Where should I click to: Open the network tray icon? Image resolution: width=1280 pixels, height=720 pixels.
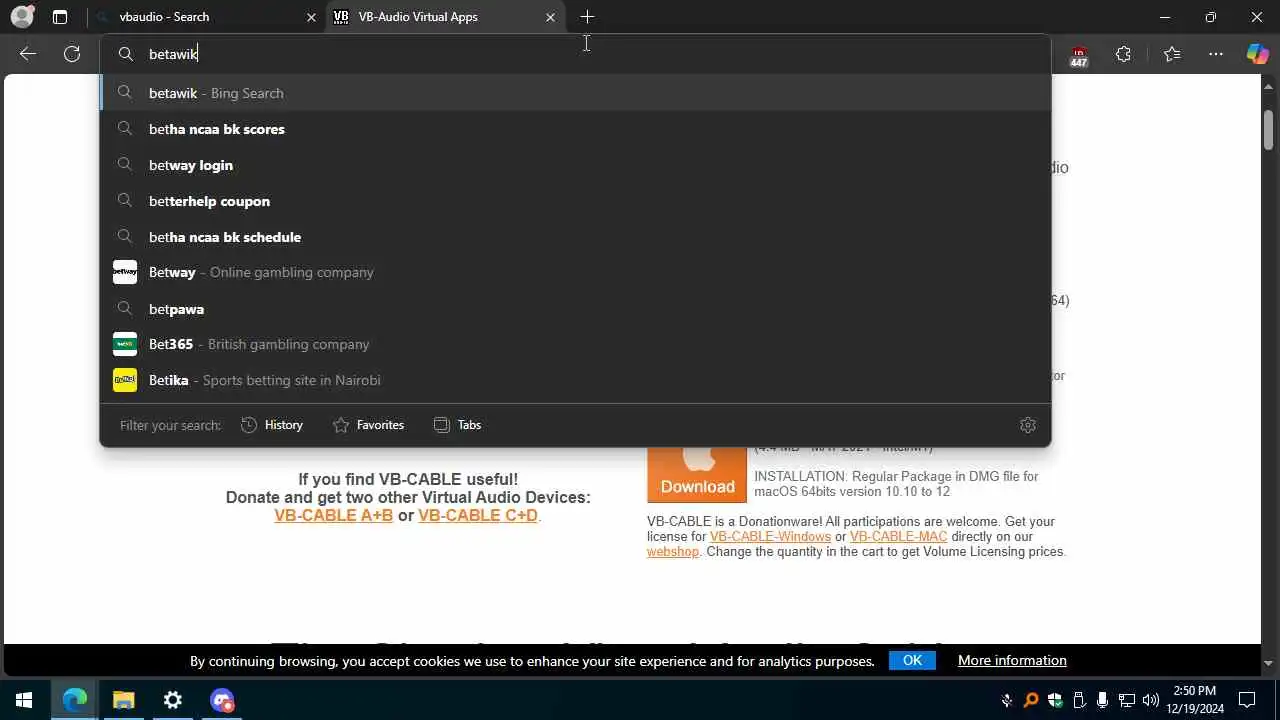[1127, 700]
